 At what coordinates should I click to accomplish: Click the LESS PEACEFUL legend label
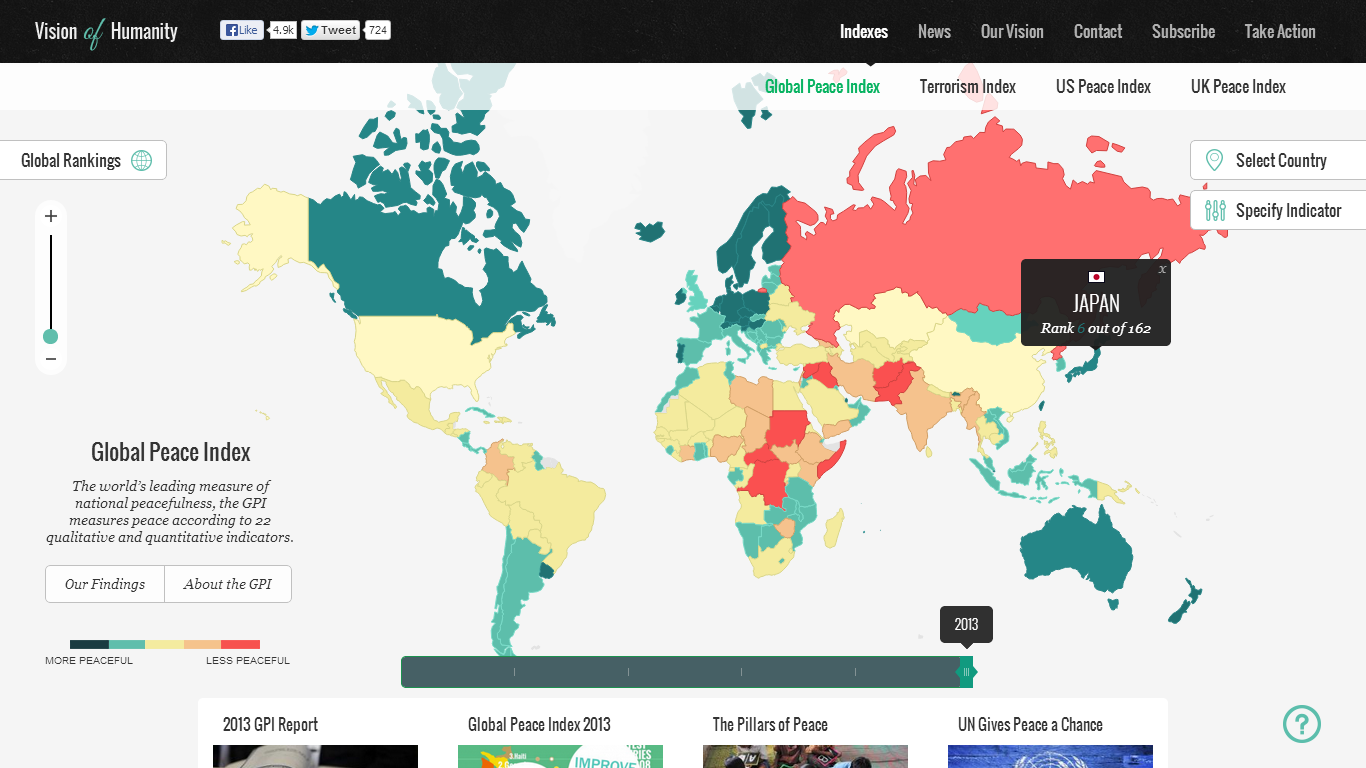point(248,661)
